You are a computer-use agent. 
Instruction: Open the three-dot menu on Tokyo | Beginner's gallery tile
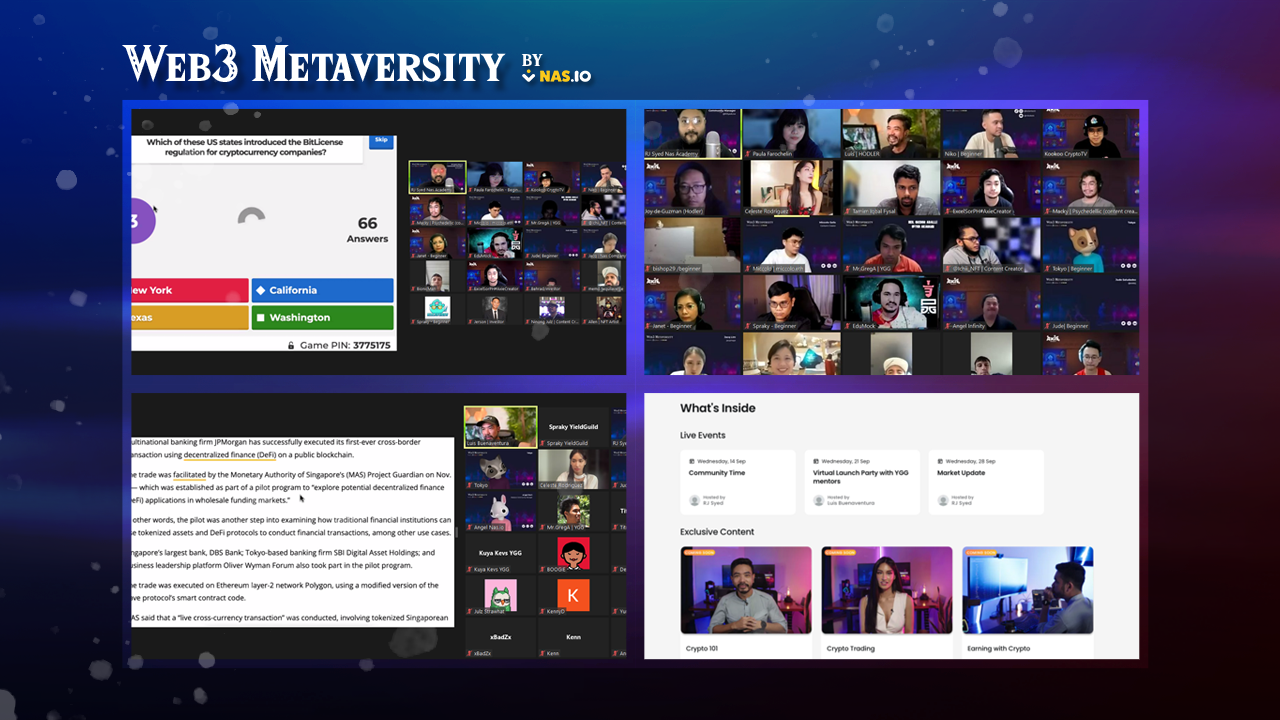1128,266
